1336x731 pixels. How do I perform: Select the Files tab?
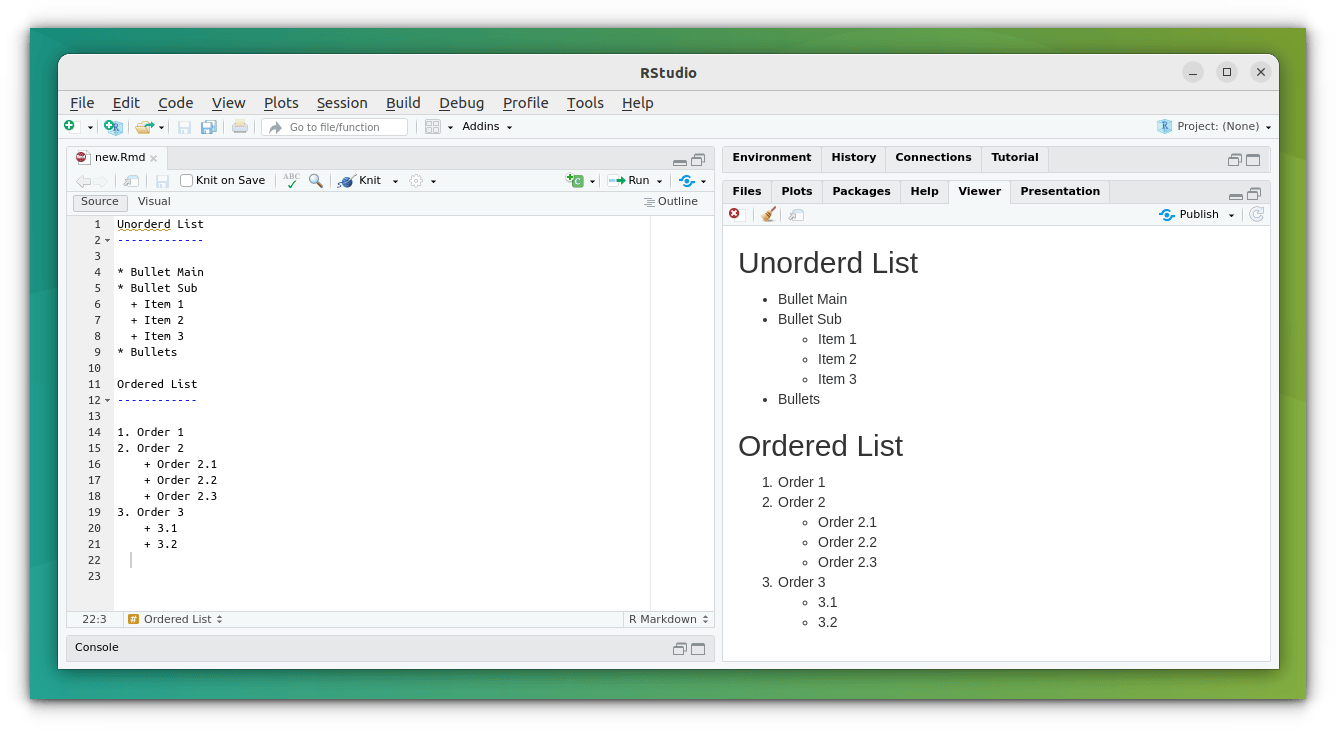[x=747, y=192]
